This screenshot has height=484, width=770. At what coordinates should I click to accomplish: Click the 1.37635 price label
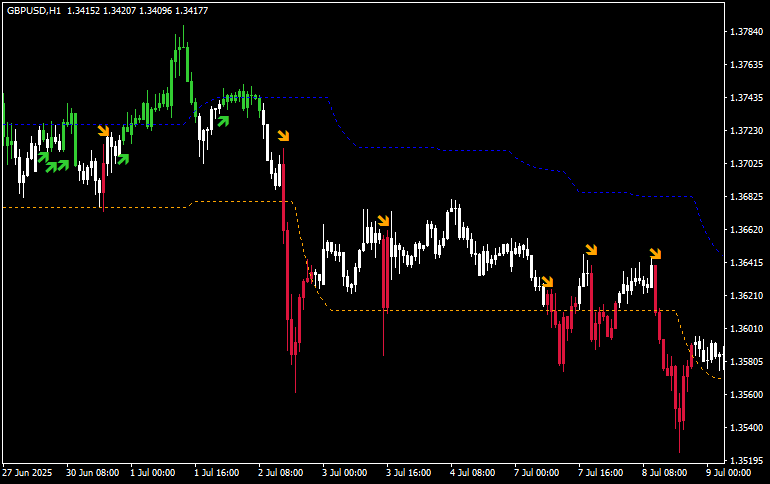click(x=746, y=65)
